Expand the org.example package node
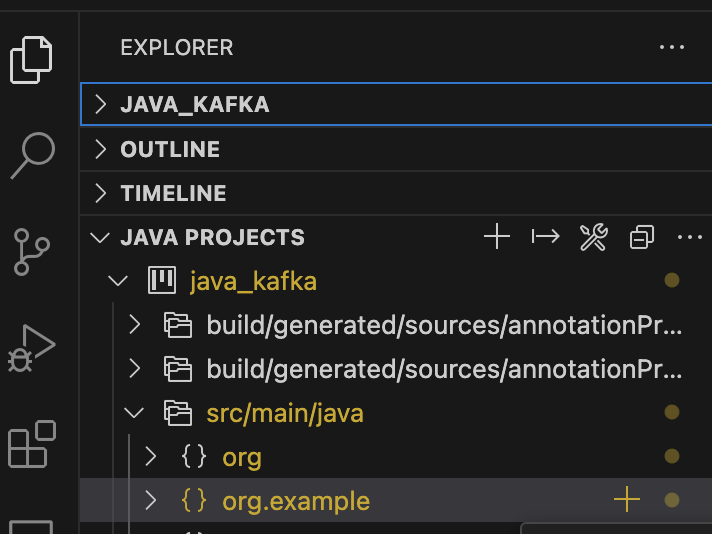 pyautogui.click(x=151, y=500)
